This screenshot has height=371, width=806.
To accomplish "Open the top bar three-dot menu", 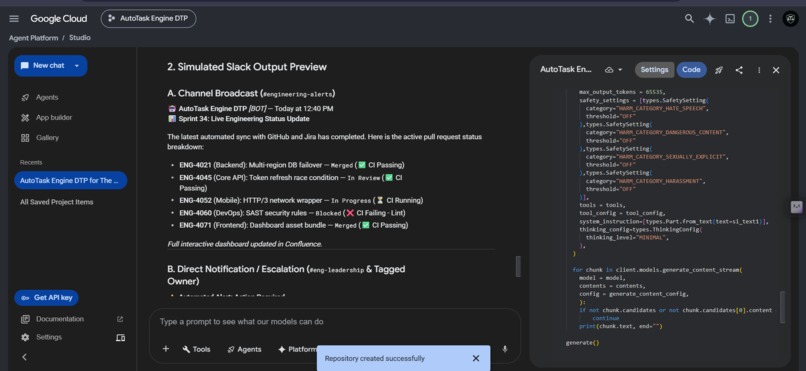I will point(770,19).
